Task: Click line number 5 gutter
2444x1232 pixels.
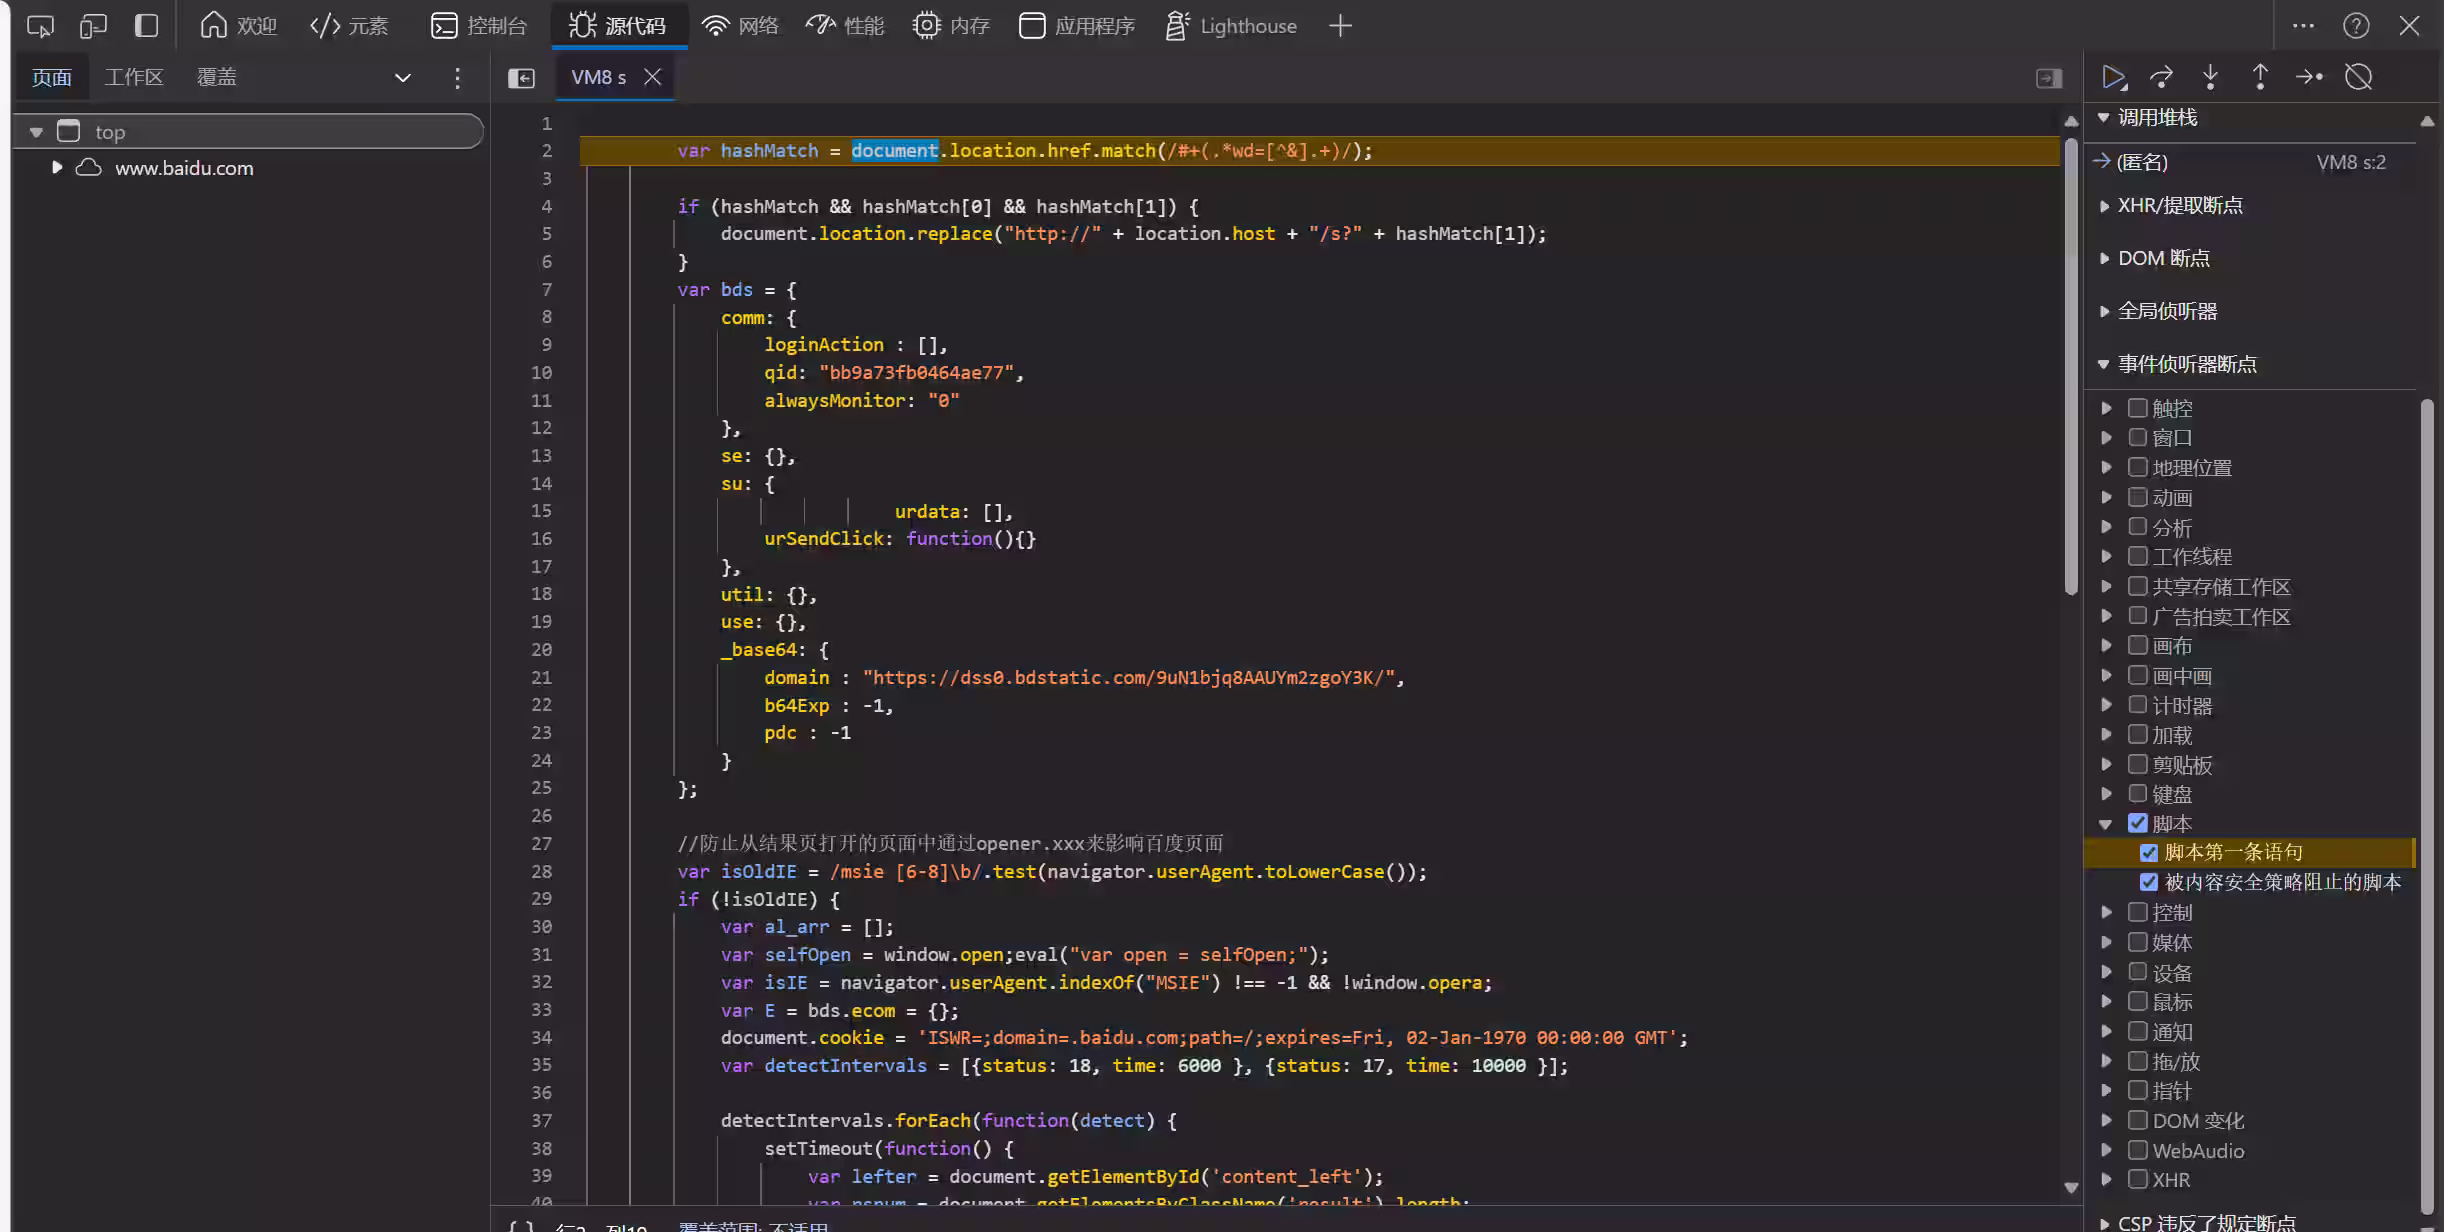Action: coord(546,233)
